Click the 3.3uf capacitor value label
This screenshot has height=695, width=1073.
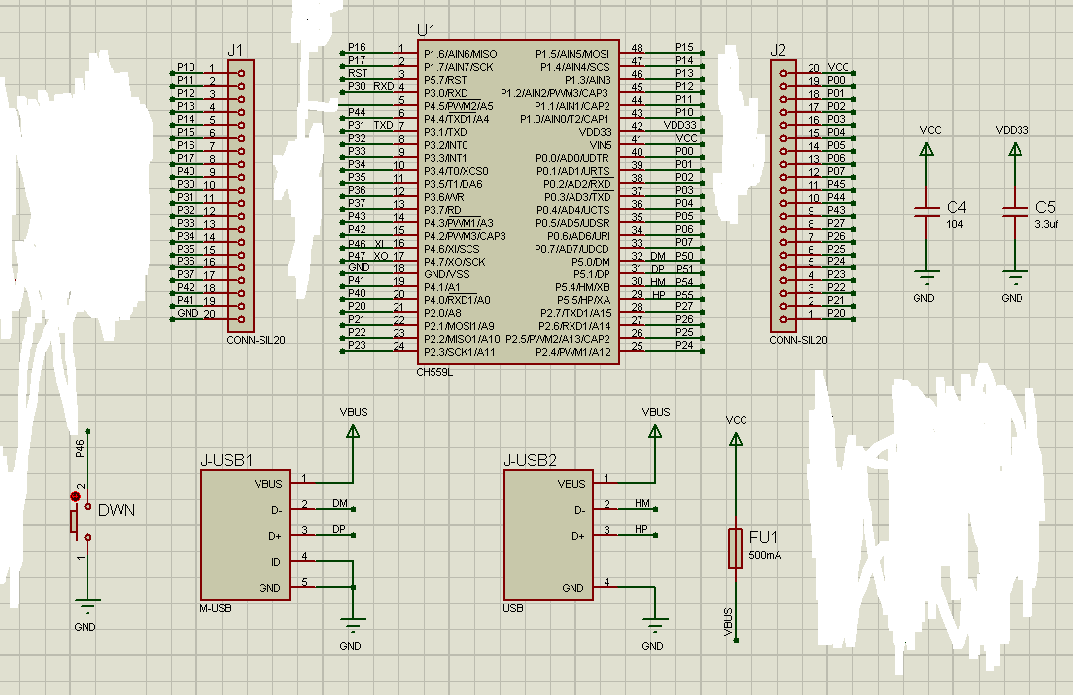pos(1047,224)
